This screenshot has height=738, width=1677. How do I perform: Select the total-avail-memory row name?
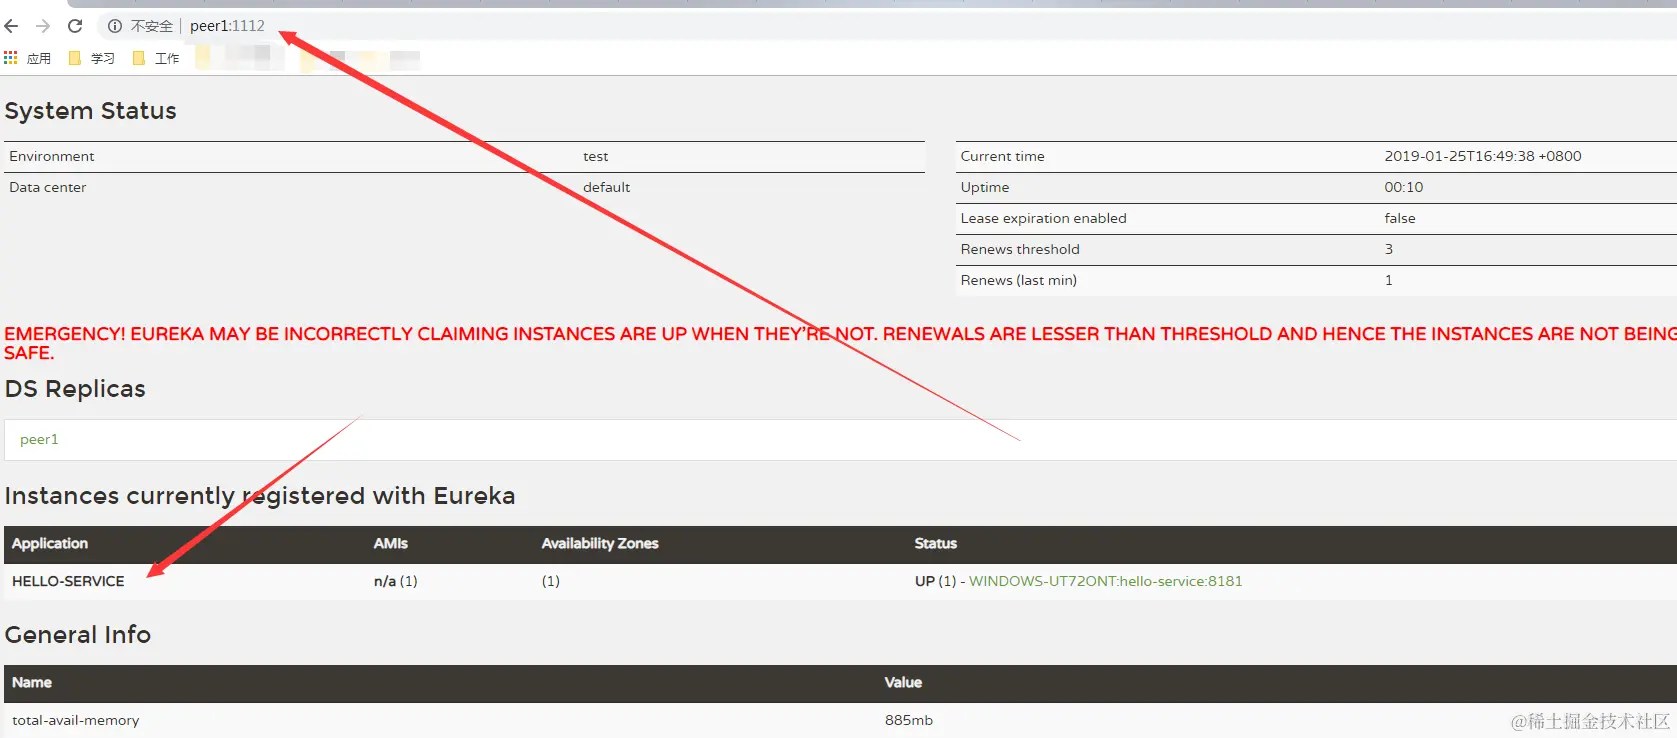pos(76,720)
